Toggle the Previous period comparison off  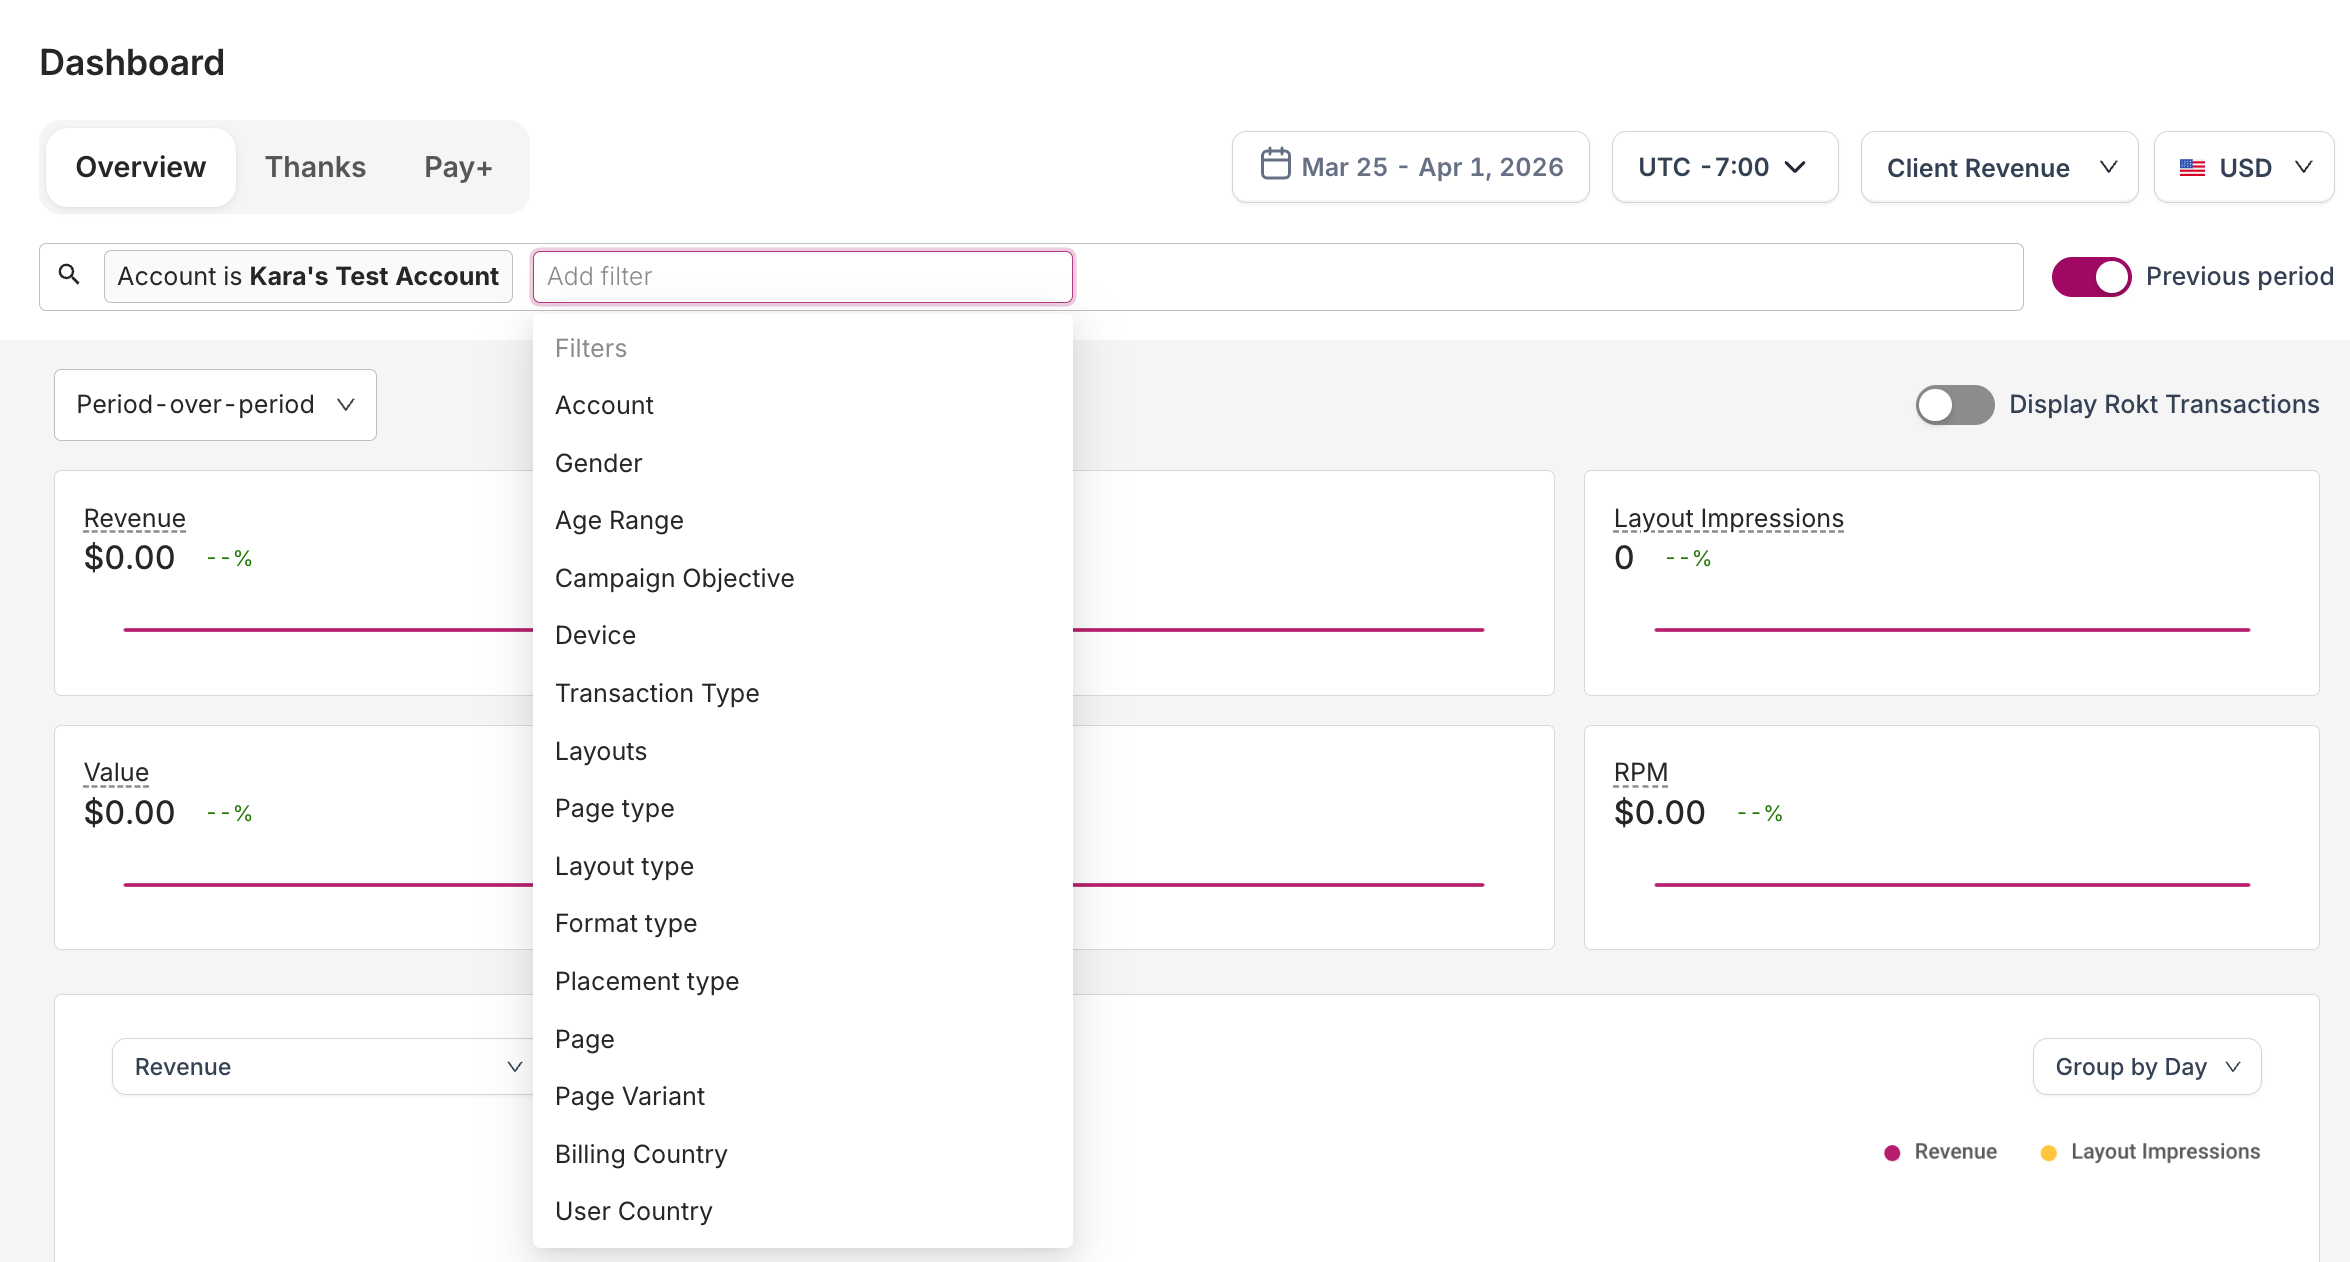tap(2091, 277)
